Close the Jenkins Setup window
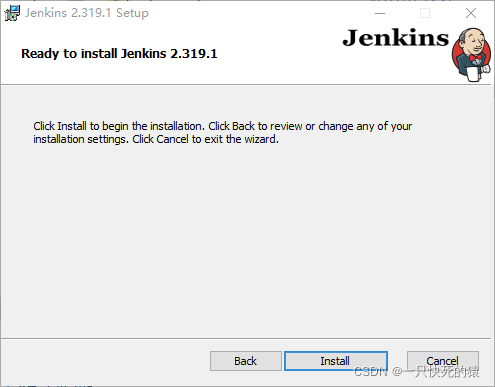The width and height of the screenshot is (495, 387). click(471, 13)
